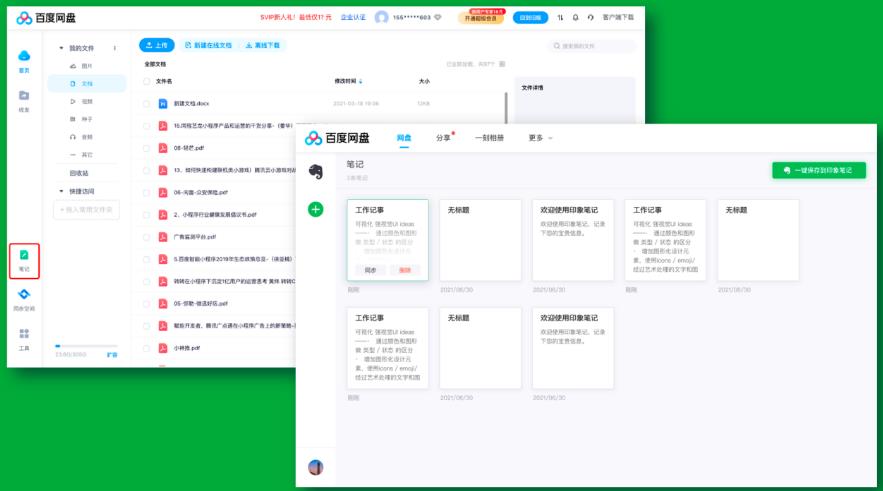Viewport: 883px width, 491px height.
Task: Switch list view icon above 文件详情
Action: click(x=502, y=64)
